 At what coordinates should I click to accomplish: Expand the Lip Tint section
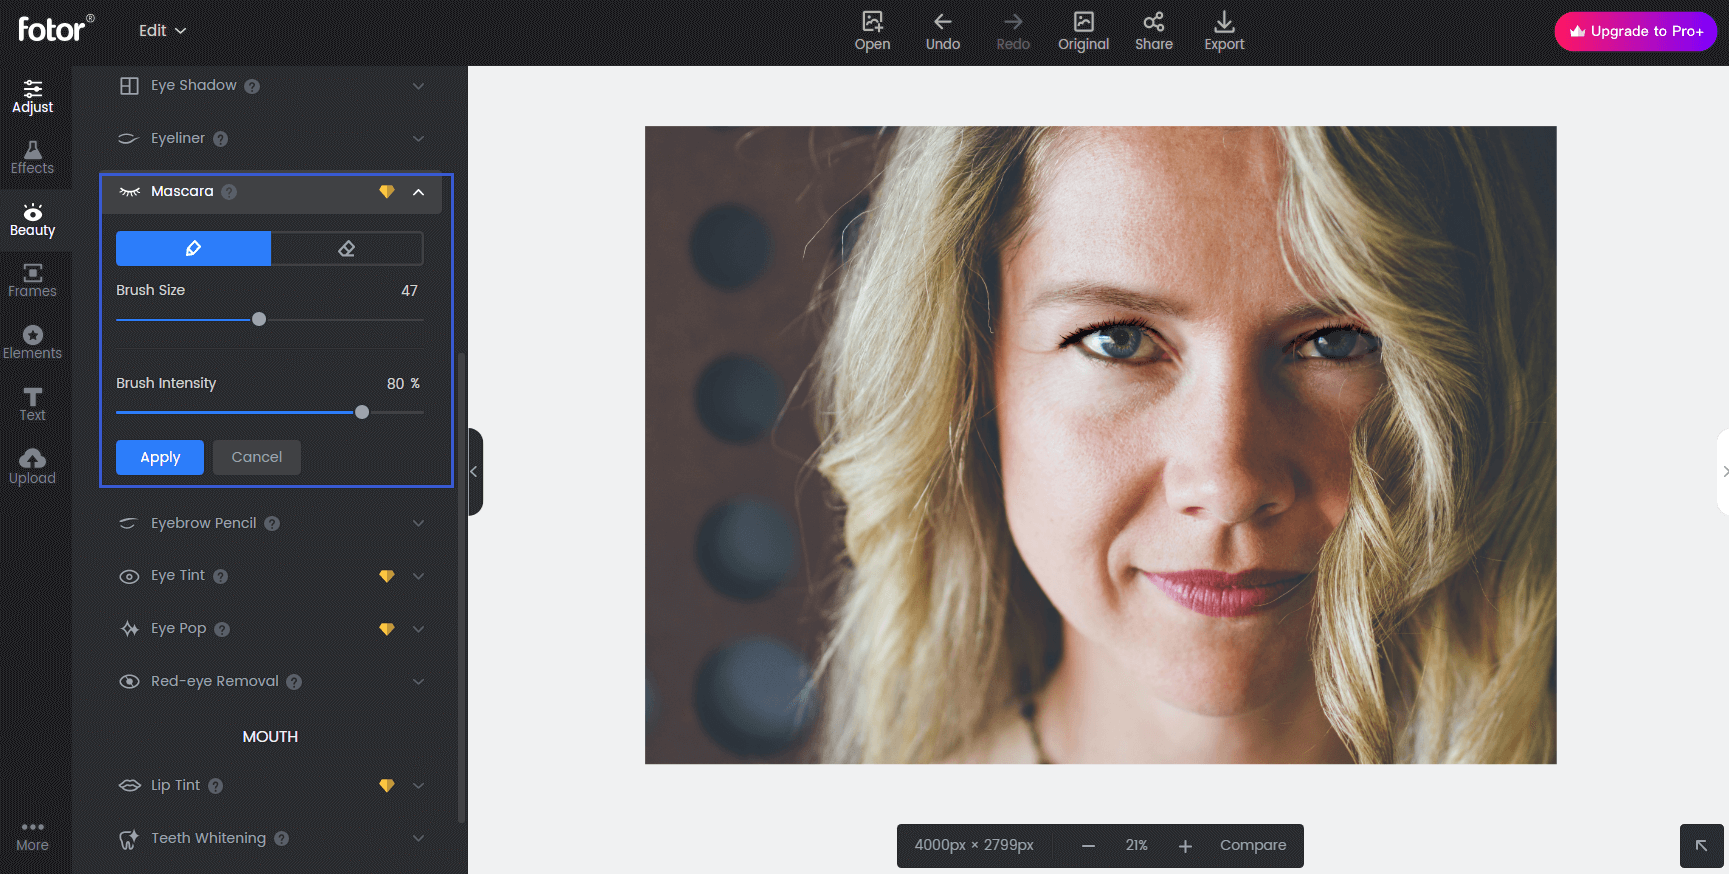coord(418,786)
